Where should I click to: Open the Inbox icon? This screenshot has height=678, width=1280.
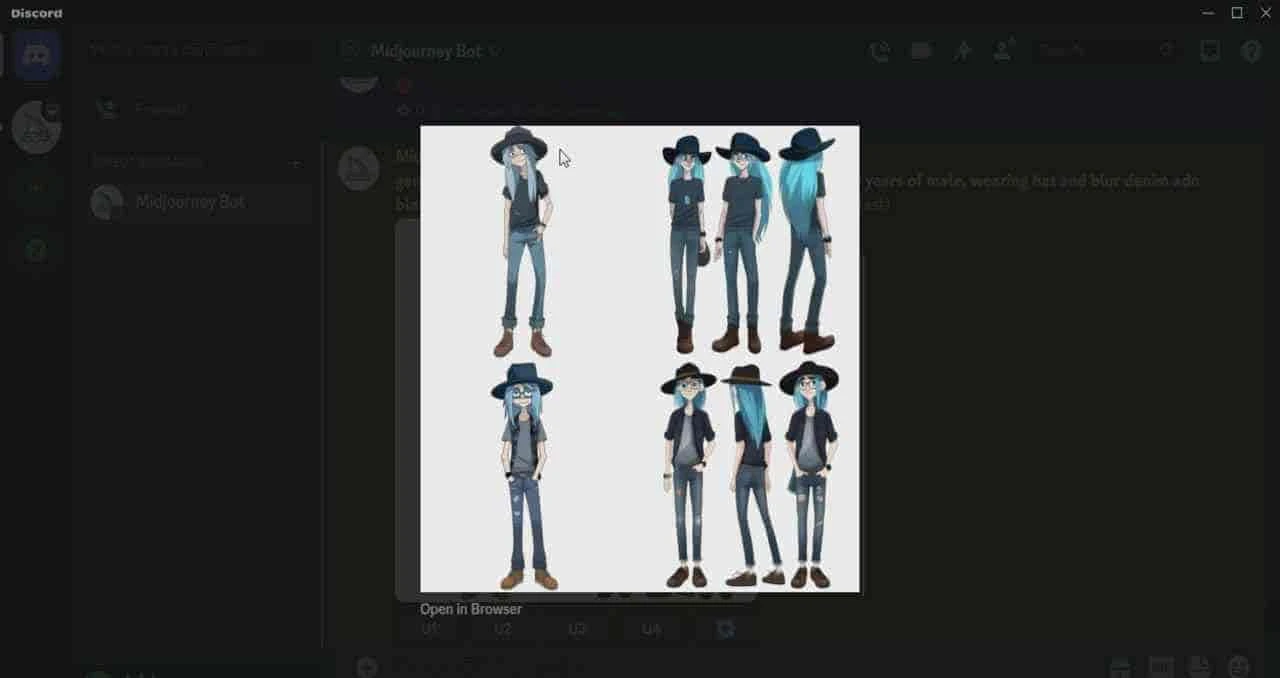[x=1210, y=50]
